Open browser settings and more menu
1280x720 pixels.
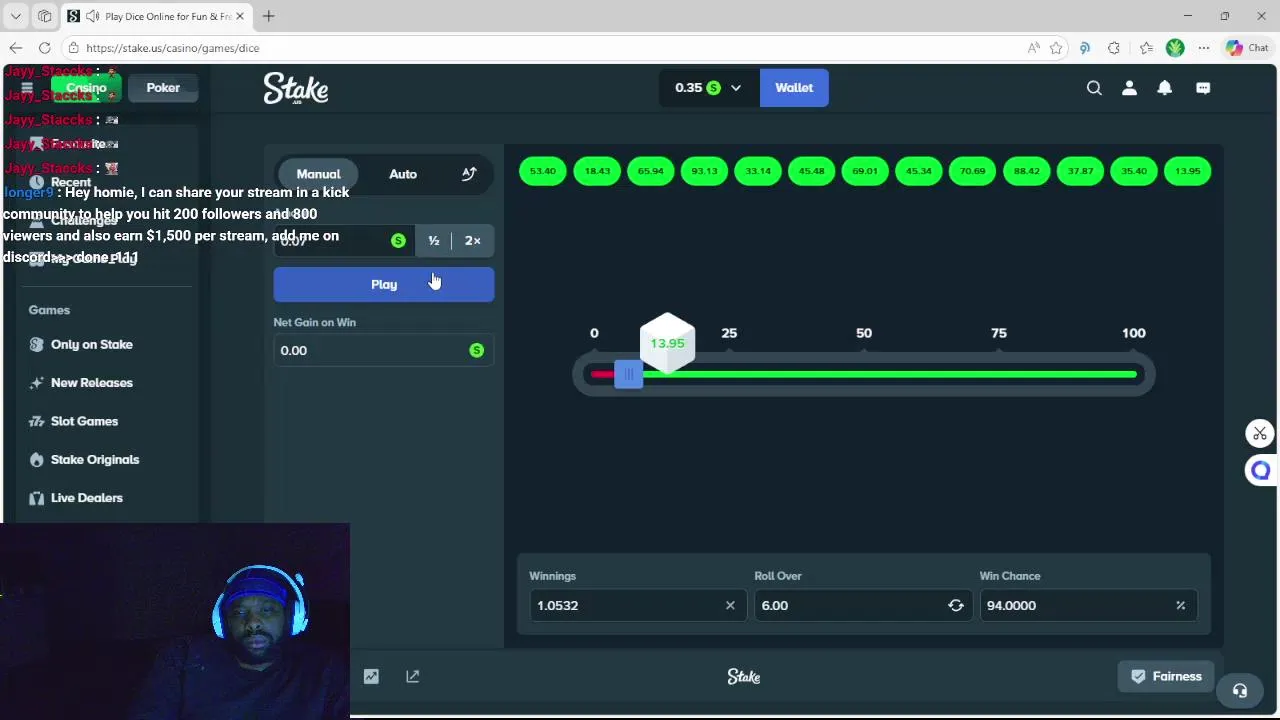[1204, 48]
